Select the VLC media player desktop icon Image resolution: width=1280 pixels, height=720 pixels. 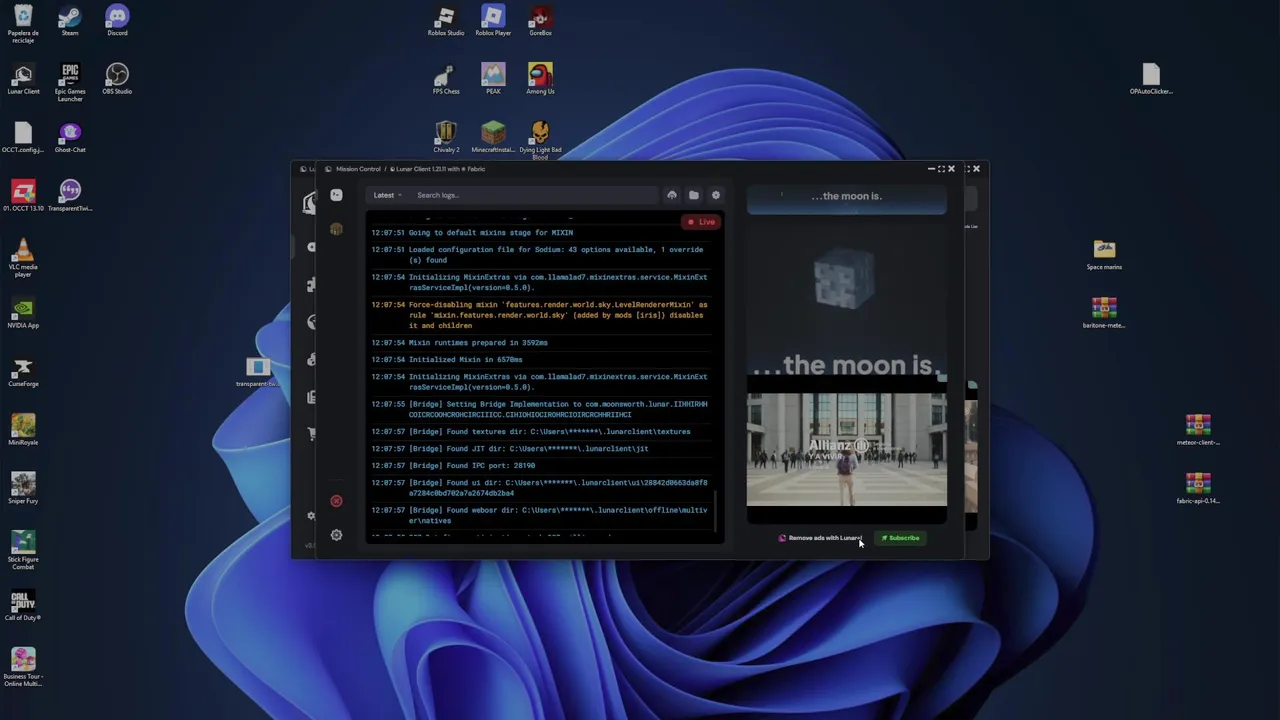coord(23,258)
